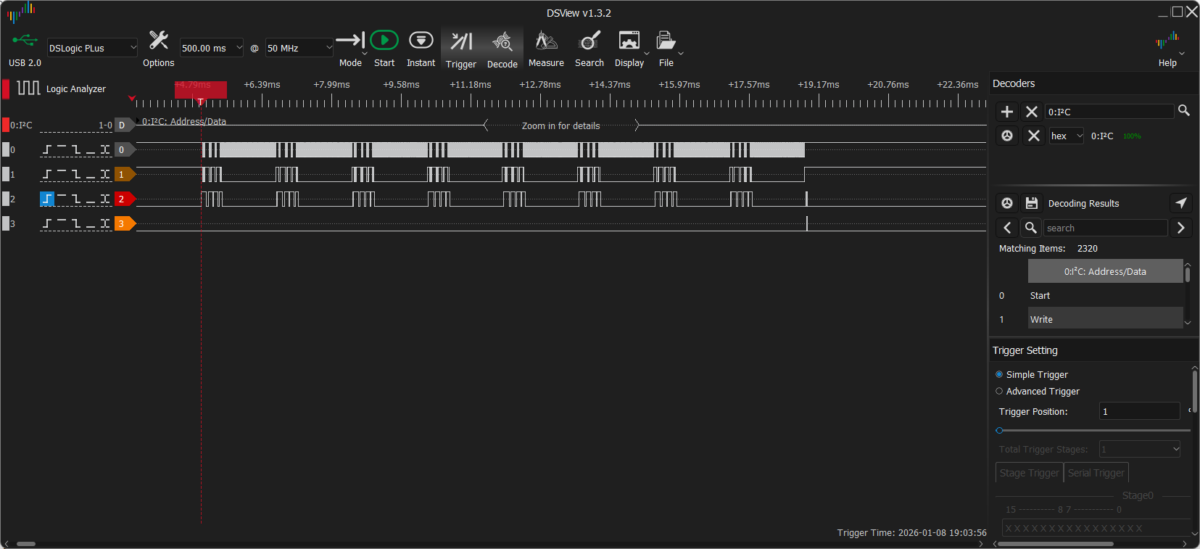Expand the DSLogic PLus device dropdown
The height and width of the screenshot is (549, 1200).
coord(93,48)
